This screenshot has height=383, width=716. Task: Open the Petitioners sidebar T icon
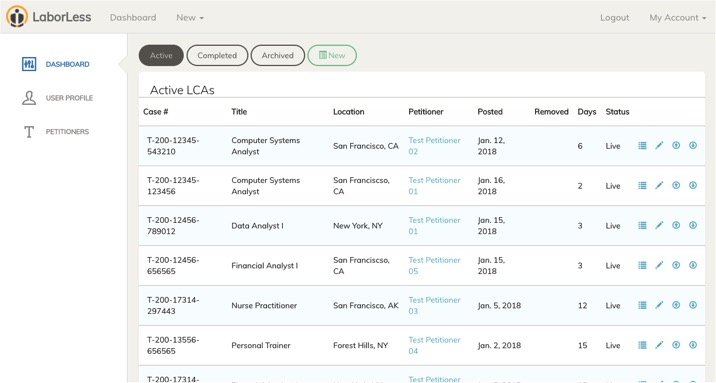click(x=29, y=131)
